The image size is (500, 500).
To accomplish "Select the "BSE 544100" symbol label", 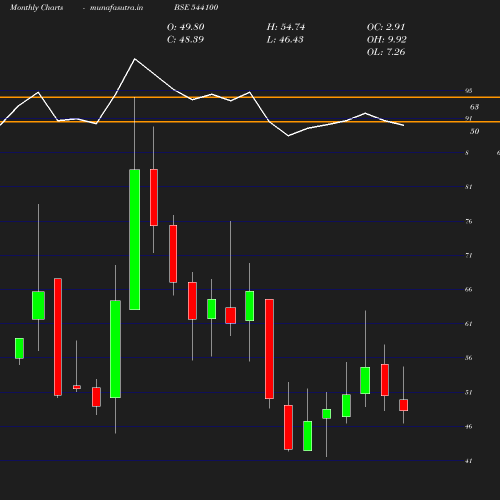I will tap(196, 7).
